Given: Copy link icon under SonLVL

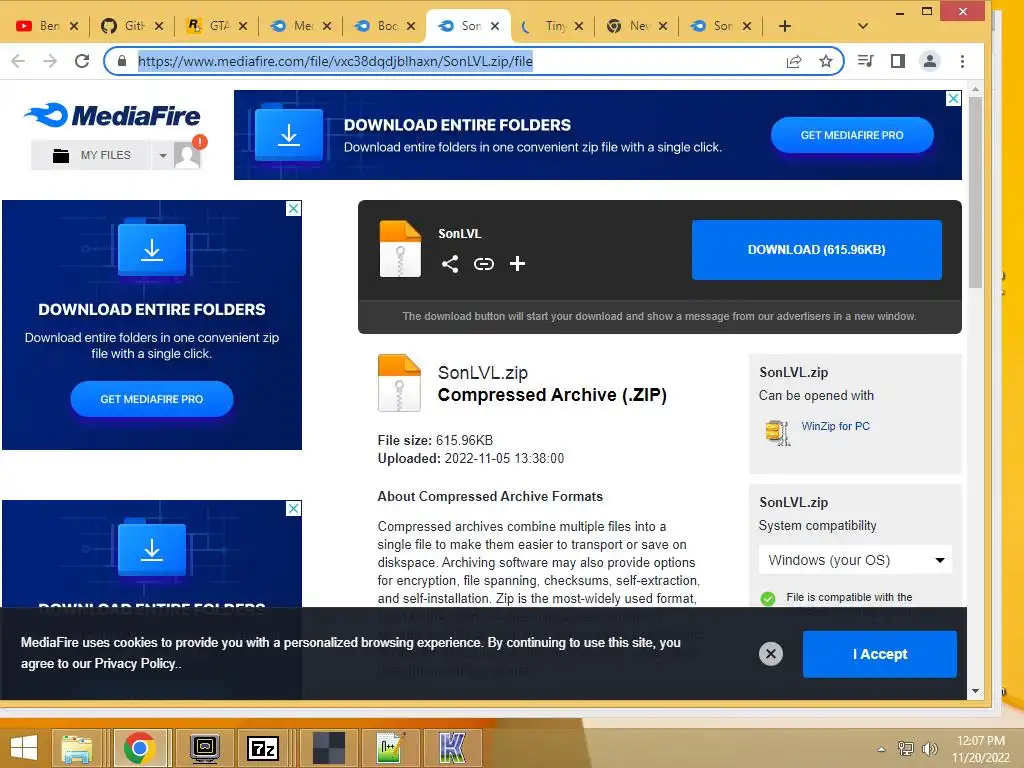Looking at the screenshot, I should coord(483,264).
